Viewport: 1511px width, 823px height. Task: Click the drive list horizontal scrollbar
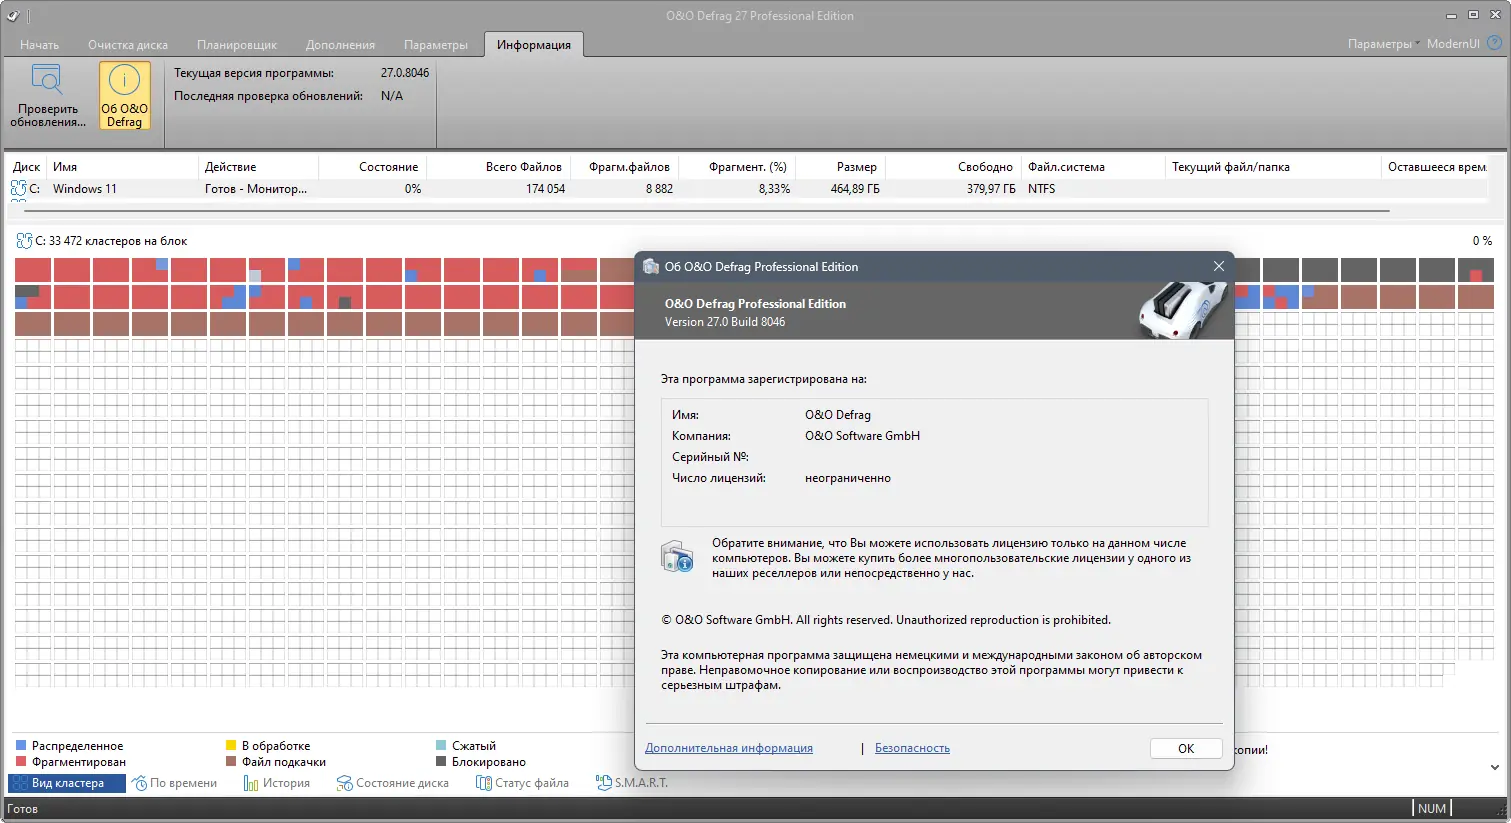(706, 211)
